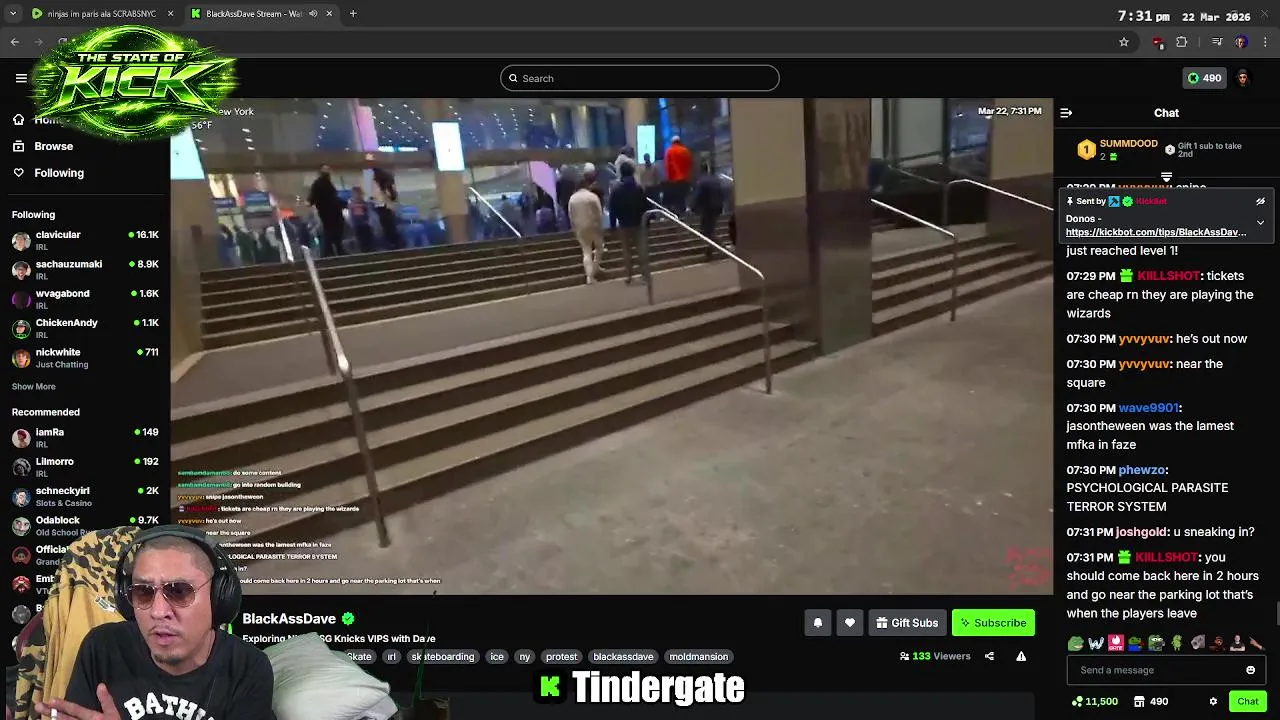
Task: Expand followed list with Show more
Action: click(x=34, y=387)
